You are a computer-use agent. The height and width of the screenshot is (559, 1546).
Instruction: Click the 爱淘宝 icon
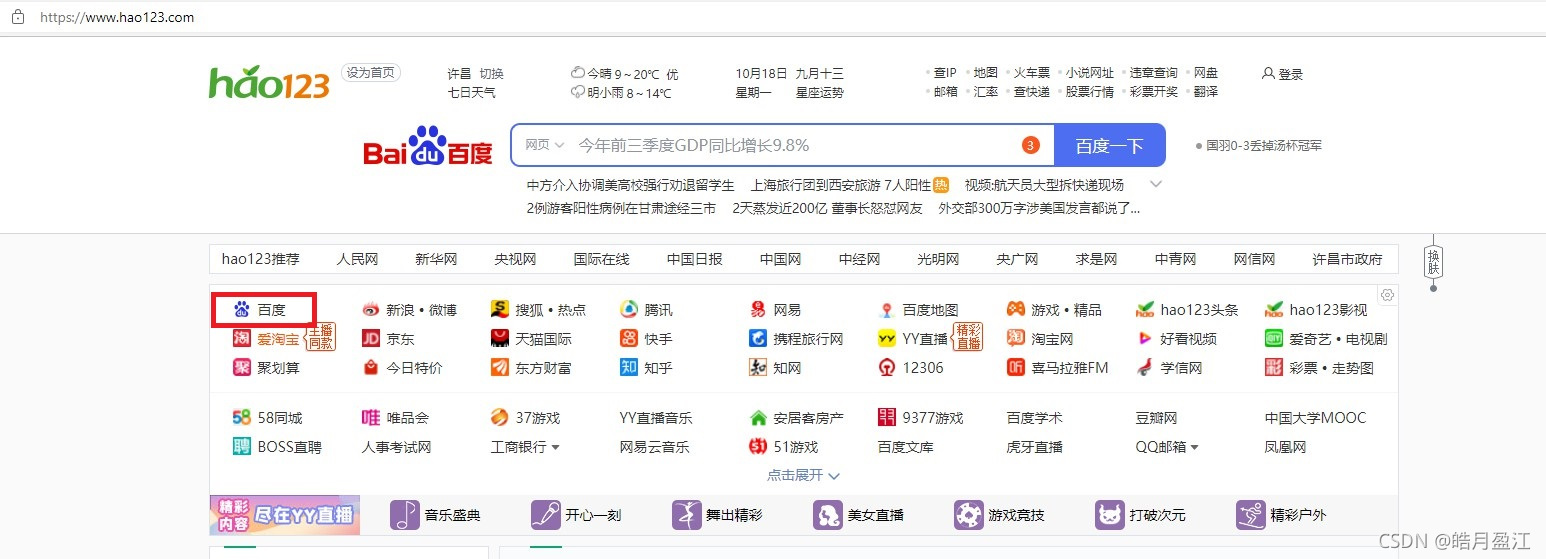coord(241,339)
